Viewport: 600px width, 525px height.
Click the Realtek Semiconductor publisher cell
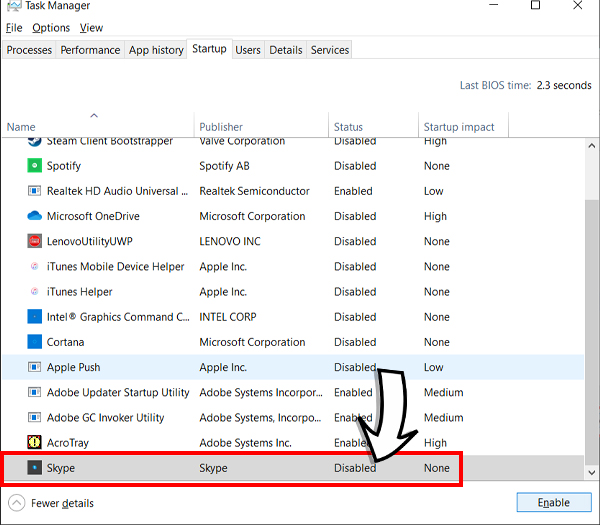point(254,191)
